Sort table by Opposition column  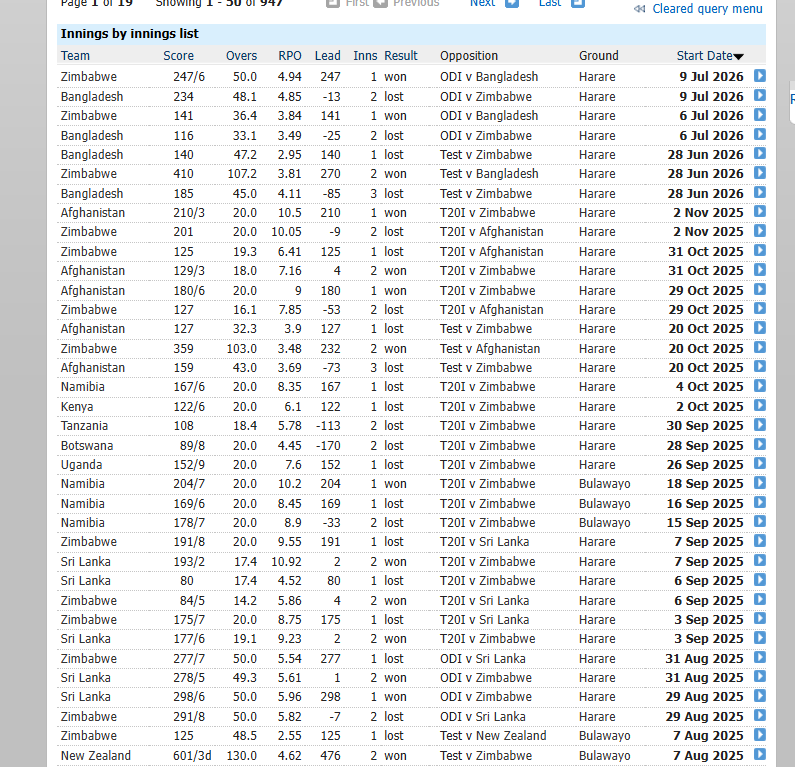[469, 56]
